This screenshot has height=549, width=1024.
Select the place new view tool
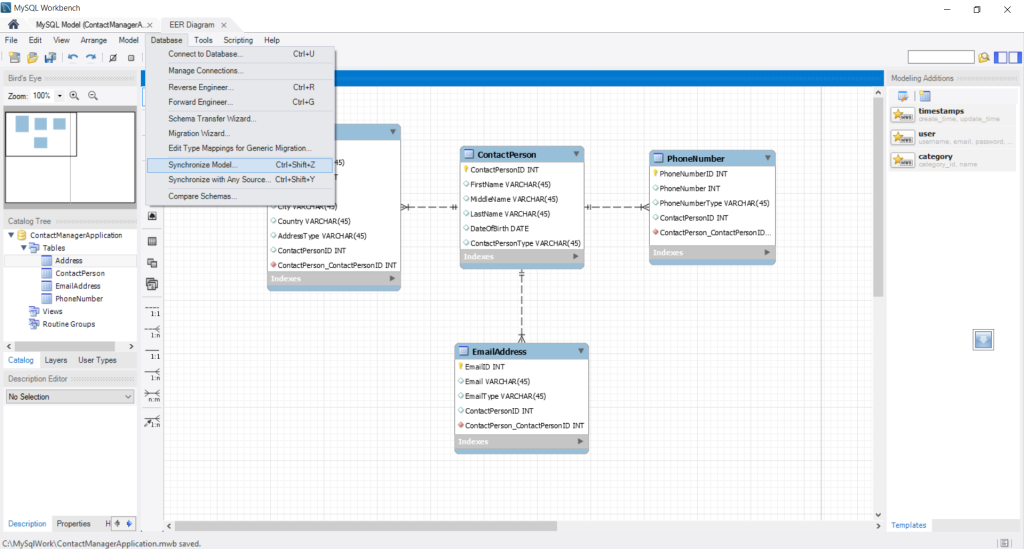[x=152, y=263]
